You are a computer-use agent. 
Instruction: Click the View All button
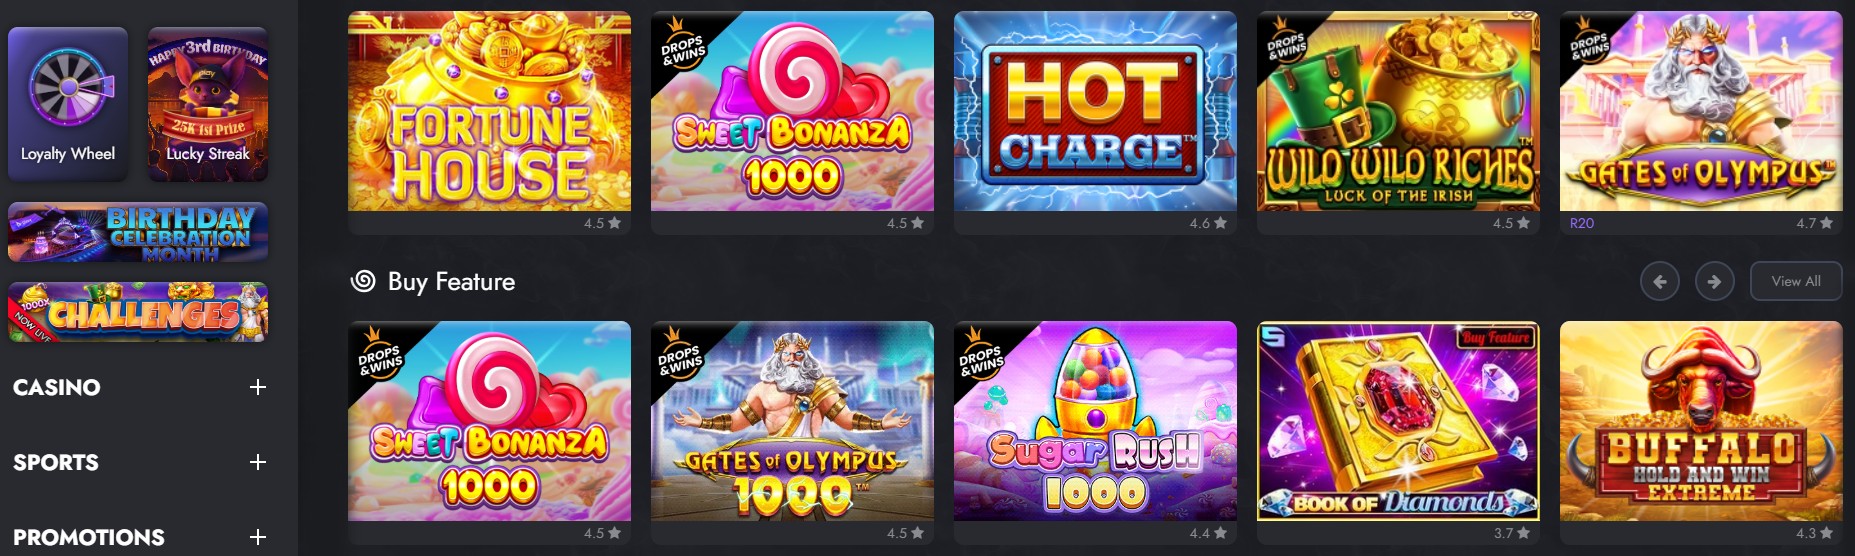[1796, 281]
